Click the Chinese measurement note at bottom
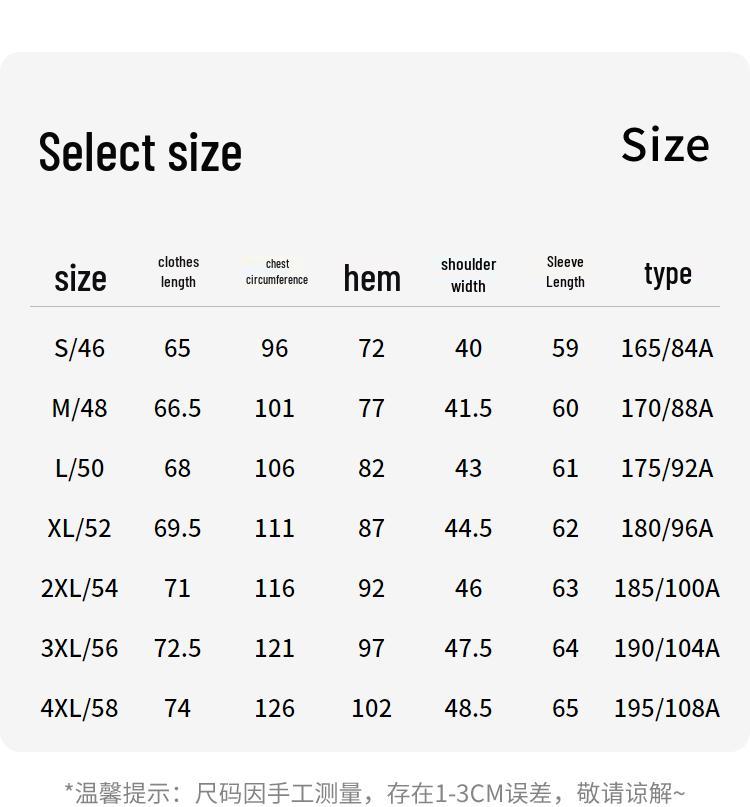Image resolution: width=750 pixels, height=807 pixels. 375,793
